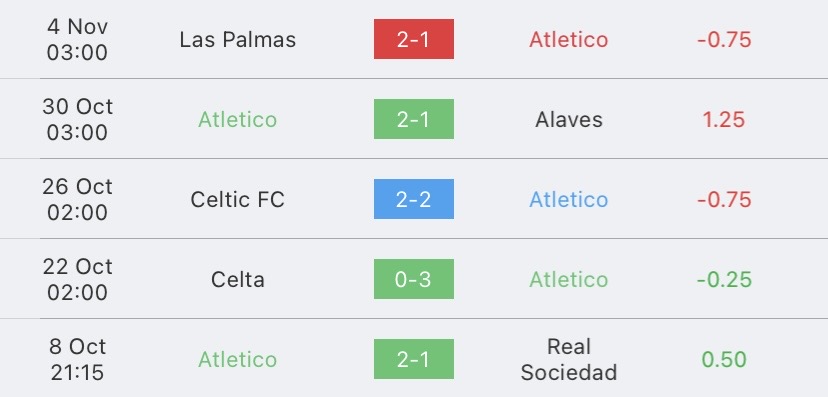The image size is (828, 397).
Task: Select the 4 Nov 03:00 match date
Action: point(77,40)
